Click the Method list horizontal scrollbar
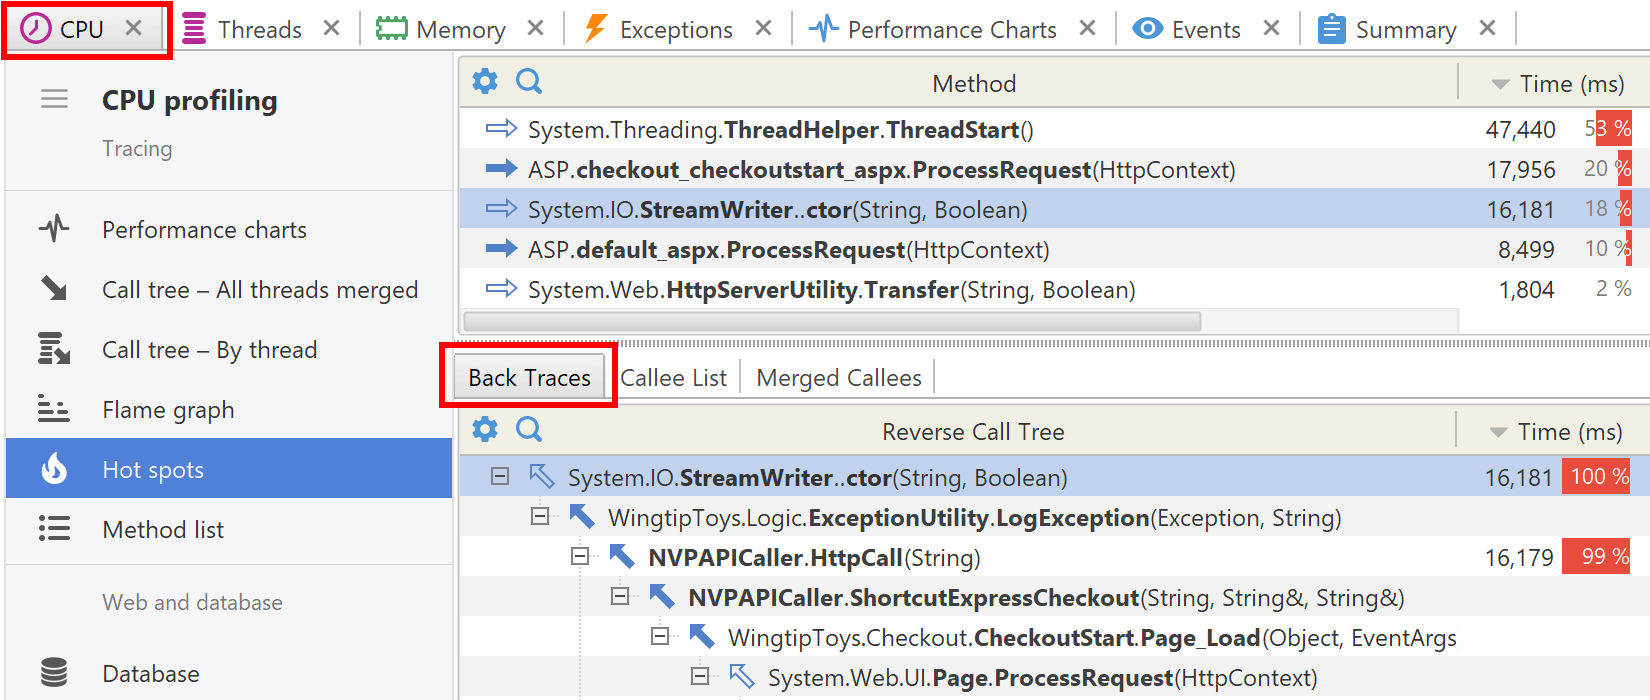 point(832,321)
